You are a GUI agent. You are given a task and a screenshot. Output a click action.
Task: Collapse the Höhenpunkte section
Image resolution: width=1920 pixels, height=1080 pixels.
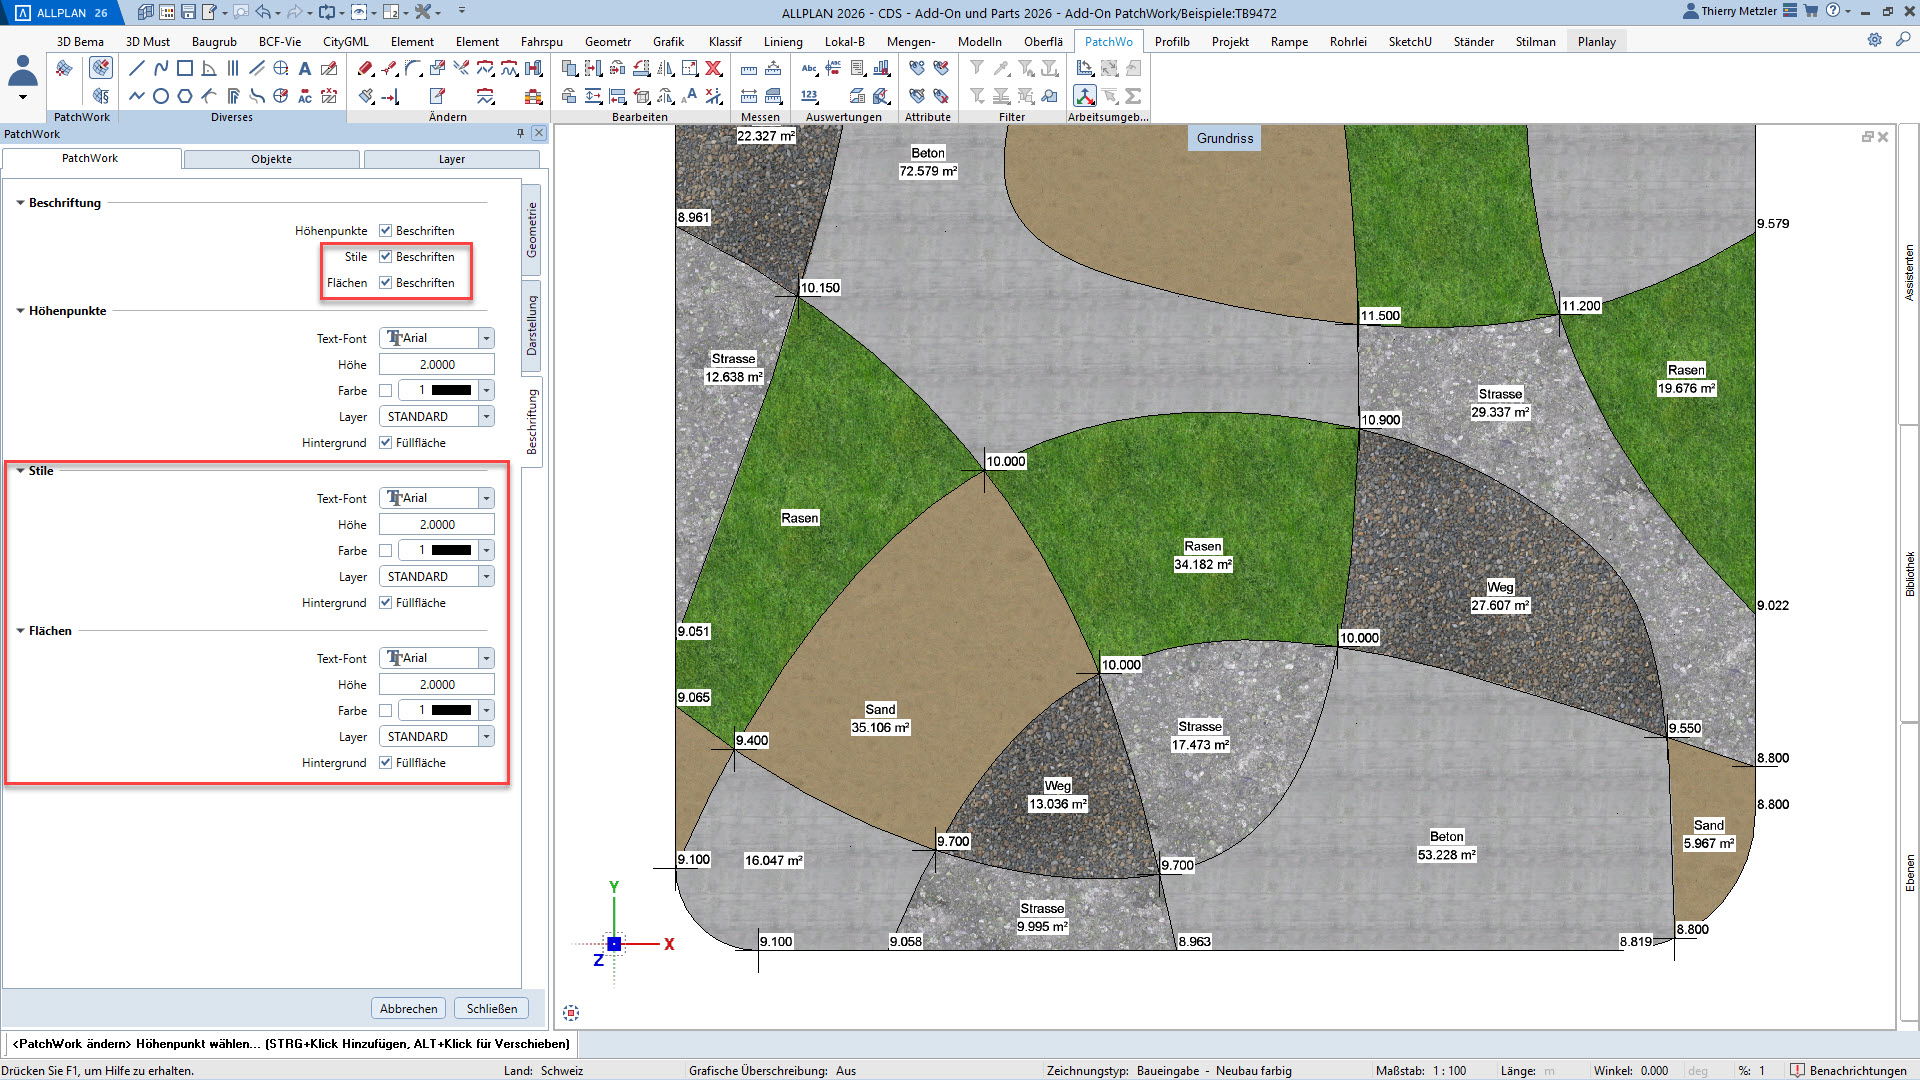(20, 311)
